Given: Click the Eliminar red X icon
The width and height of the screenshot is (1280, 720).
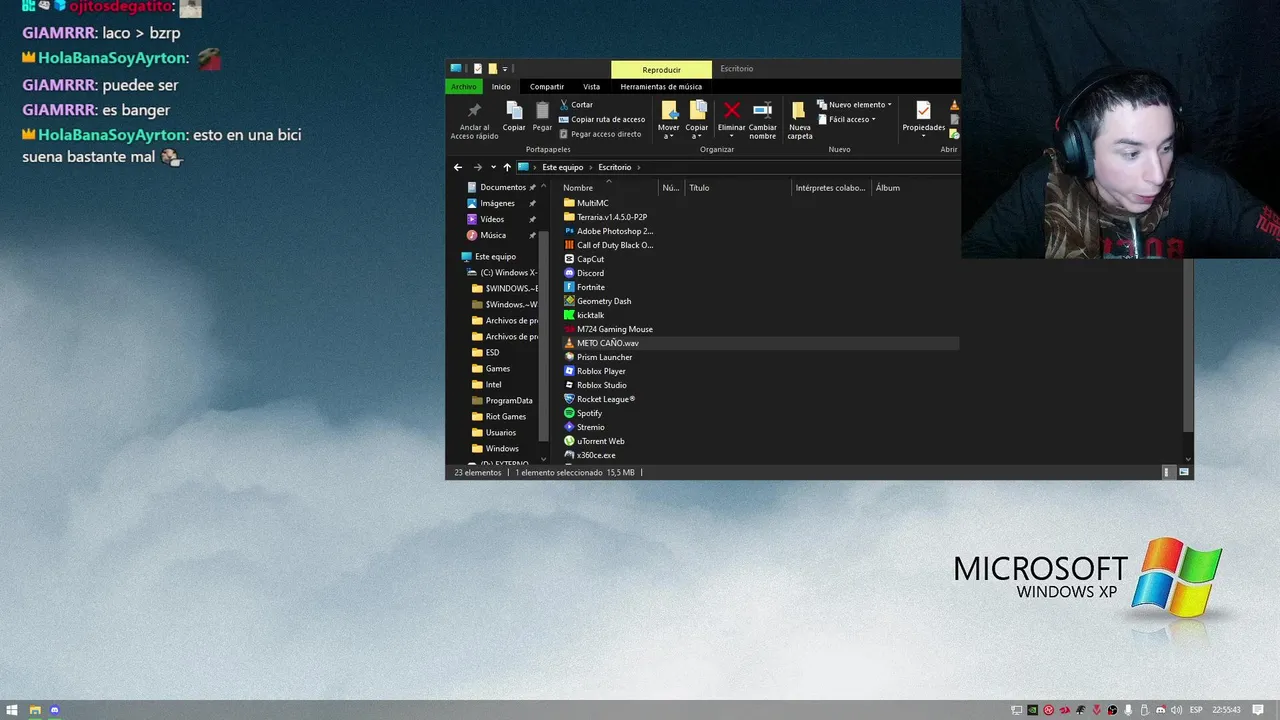Looking at the screenshot, I should tap(731, 110).
